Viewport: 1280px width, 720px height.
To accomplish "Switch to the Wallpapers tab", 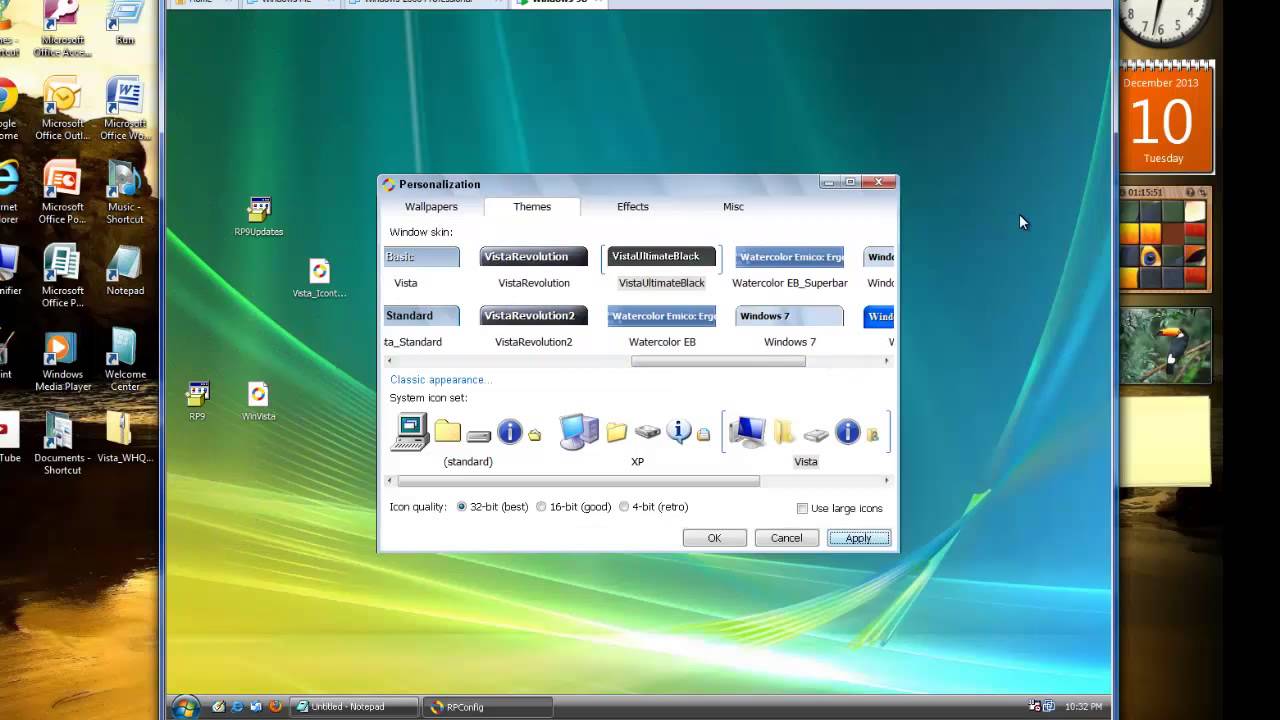I will pyautogui.click(x=431, y=207).
